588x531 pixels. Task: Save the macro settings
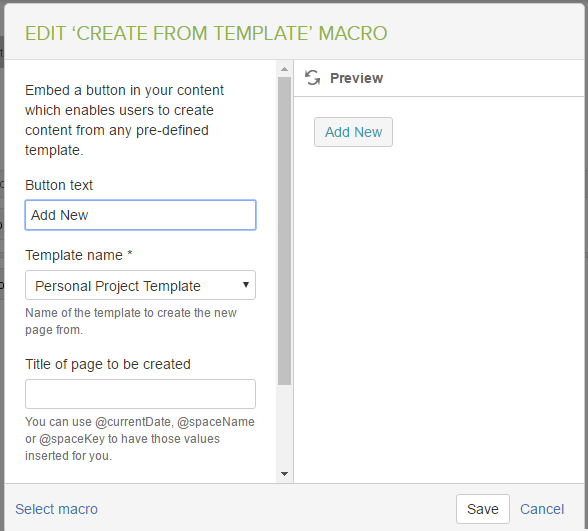click(x=483, y=509)
